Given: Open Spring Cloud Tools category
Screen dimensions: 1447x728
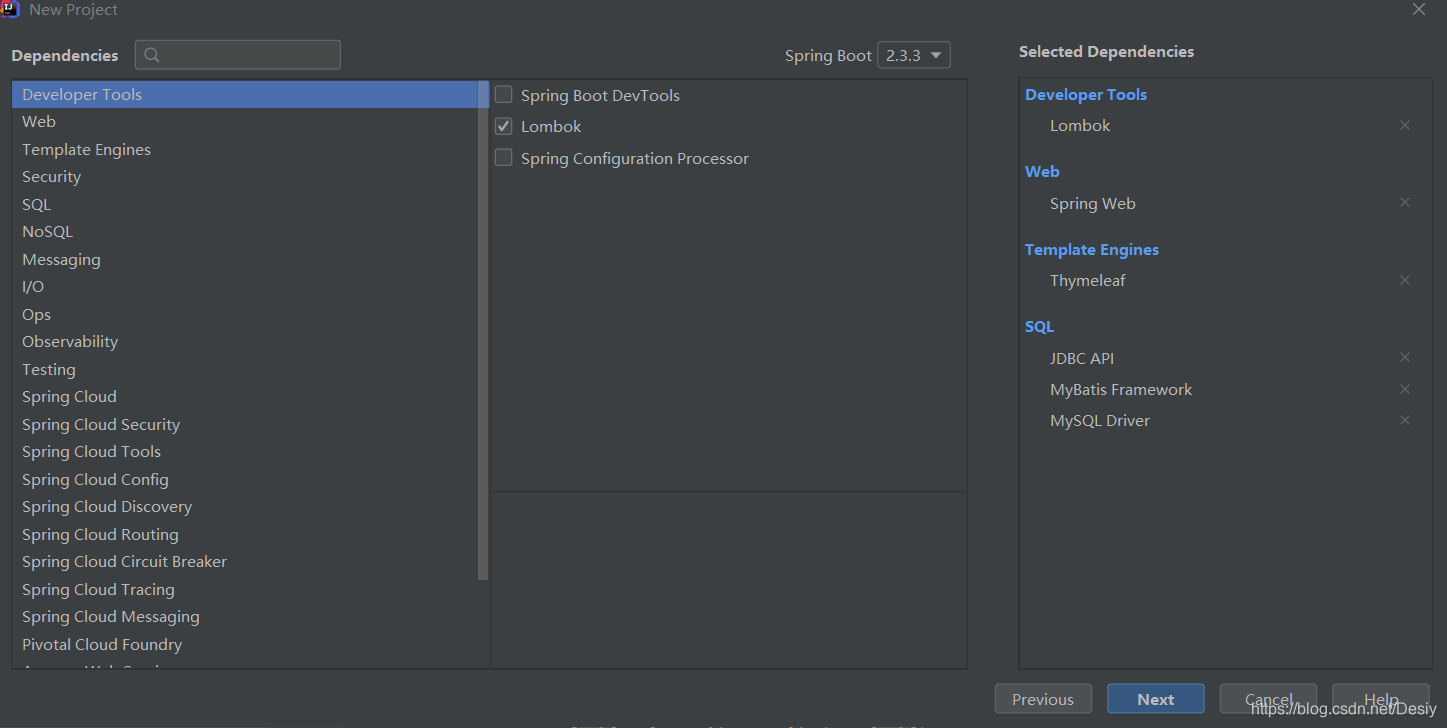Looking at the screenshot, I should (x=245, y=451).
